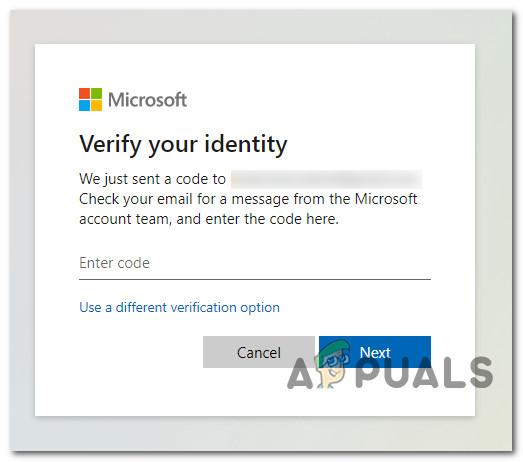This screenshot has height=462, width=523.
Task: Click the yellow square of Microsoft logo
Action: click(x=96, y=105)
